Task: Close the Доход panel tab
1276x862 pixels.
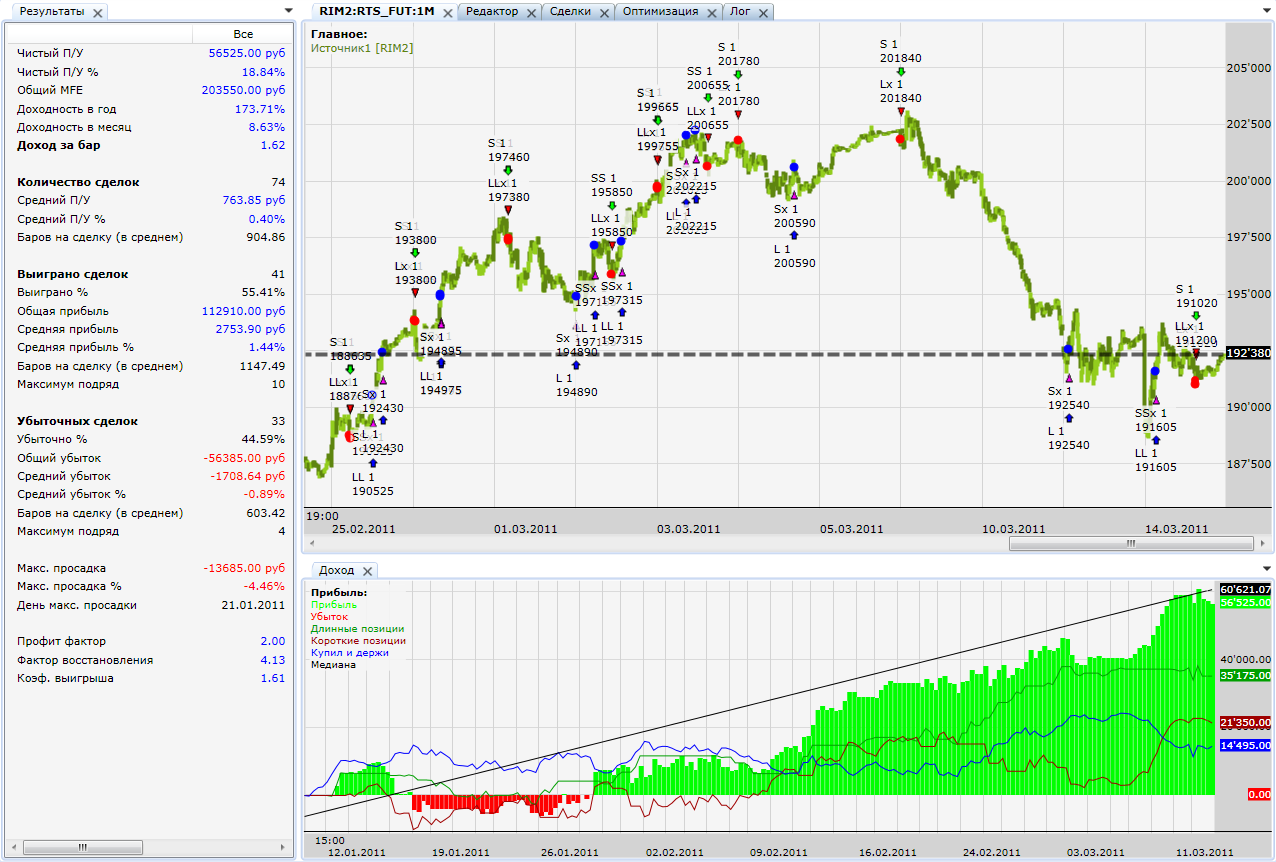Action: click(367, 571)
